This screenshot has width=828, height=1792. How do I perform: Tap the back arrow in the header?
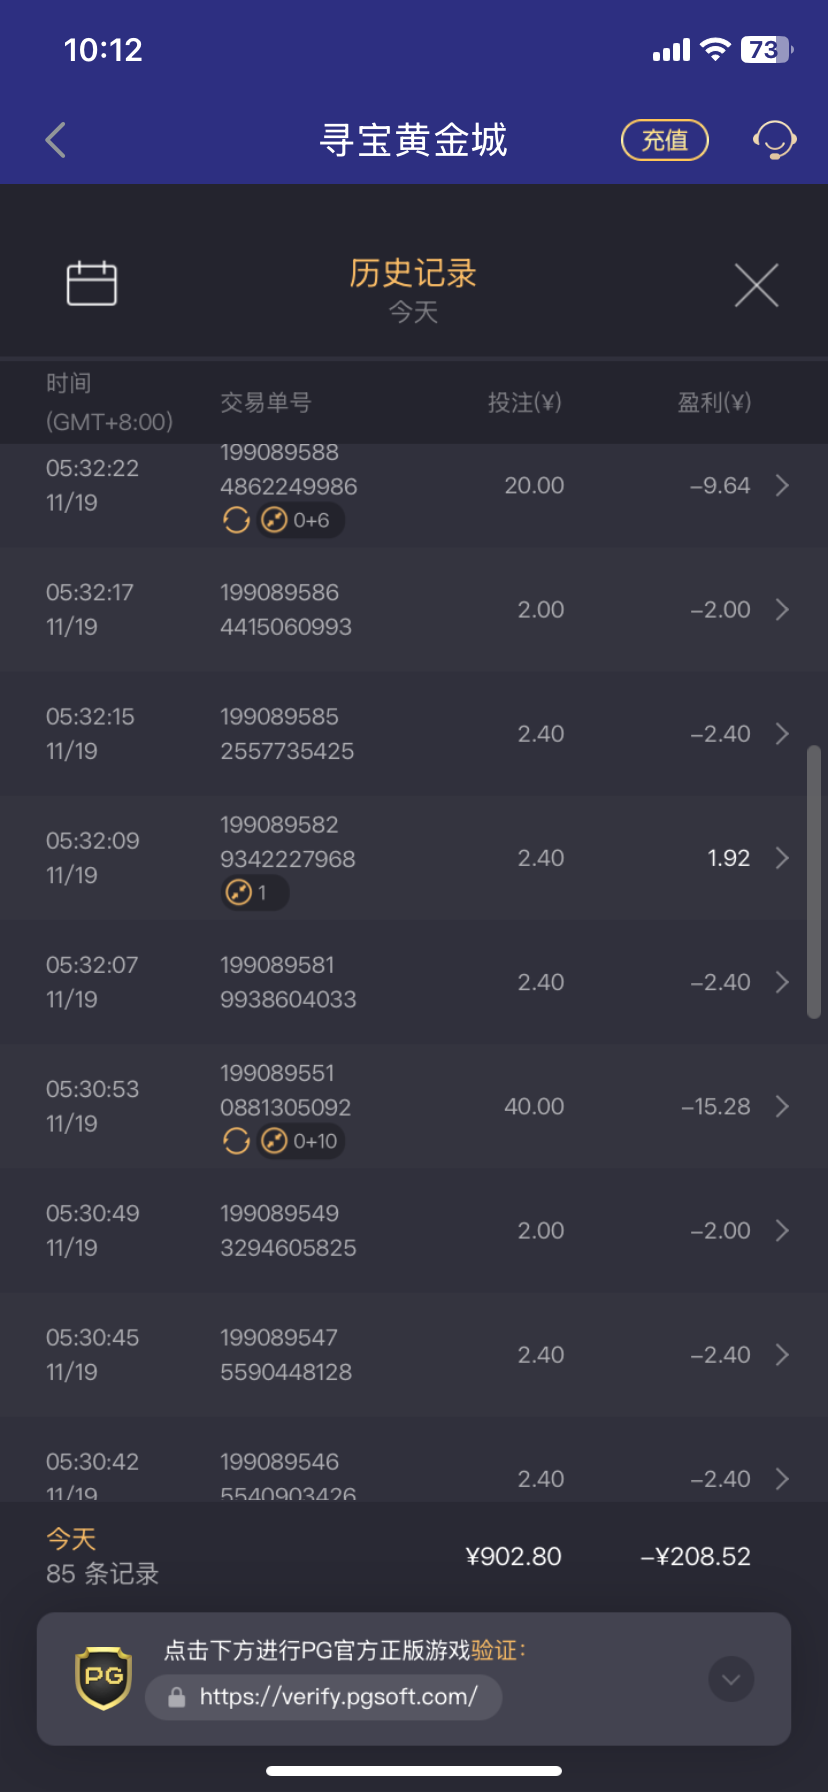pos(56,140)
